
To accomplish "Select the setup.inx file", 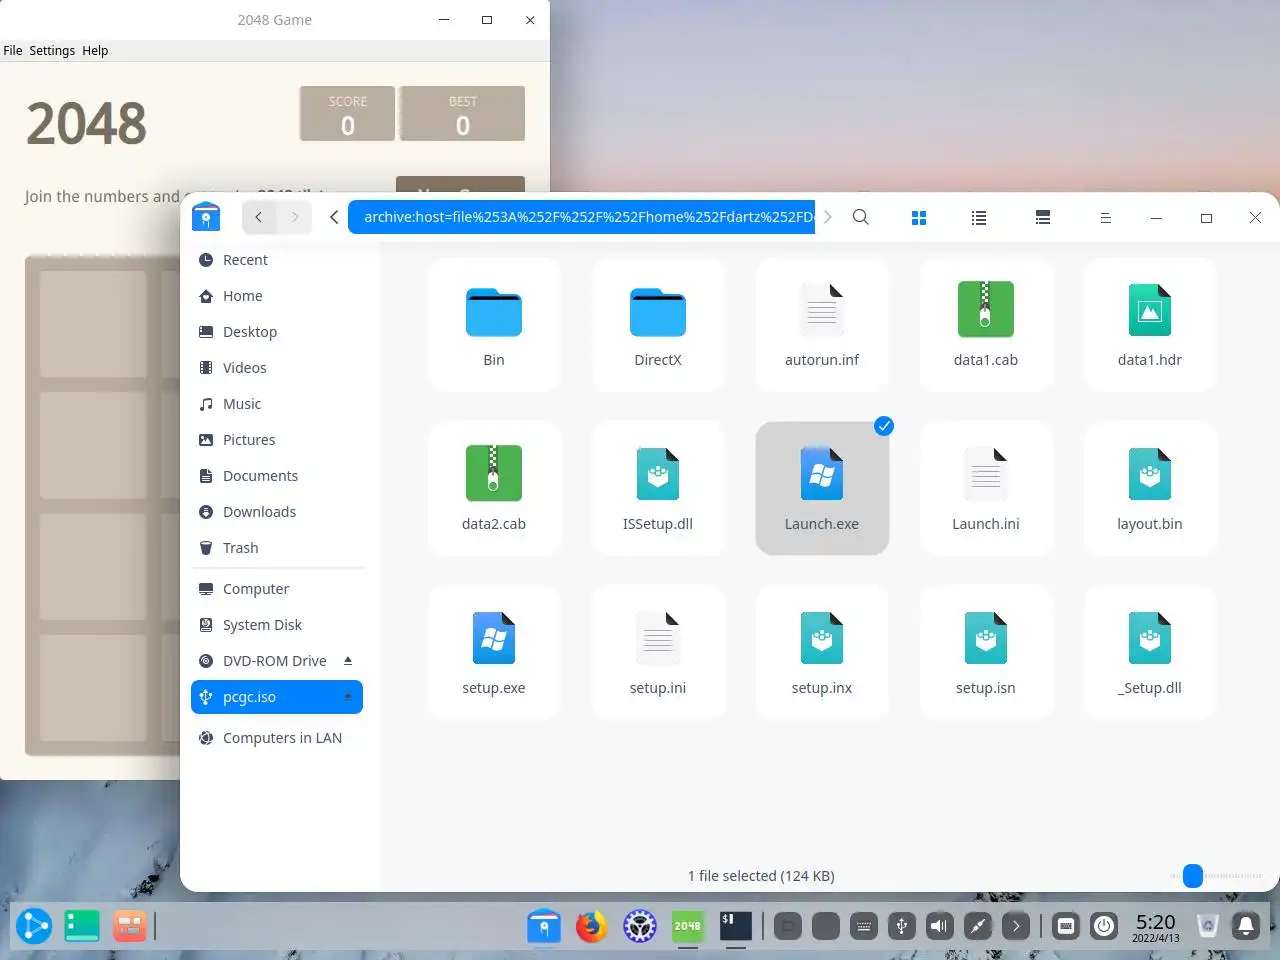I will point(822,653).
